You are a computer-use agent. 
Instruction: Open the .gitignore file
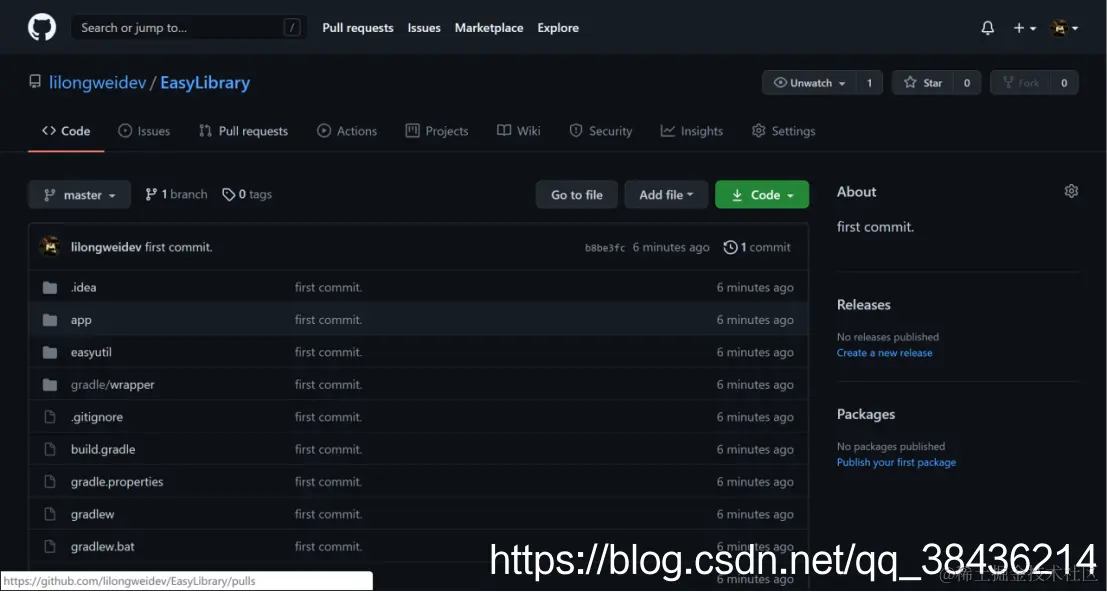pos(97,417)
